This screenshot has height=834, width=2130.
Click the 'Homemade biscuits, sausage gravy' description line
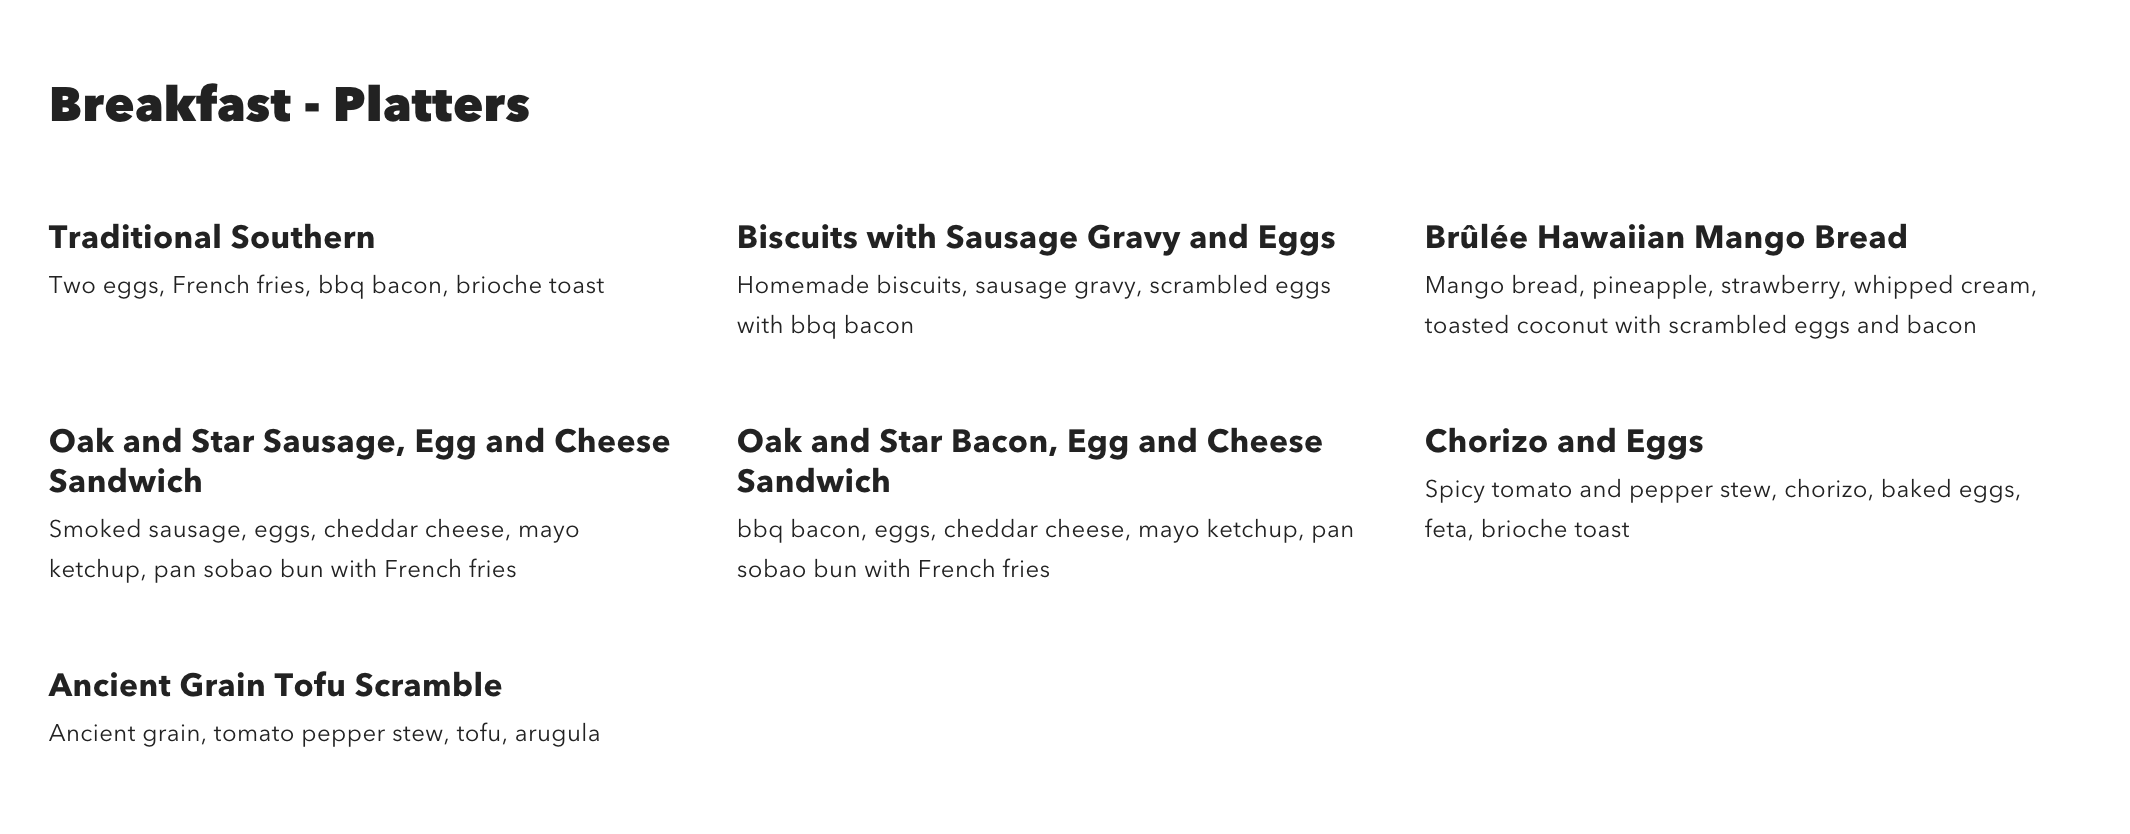(1033, 286)
